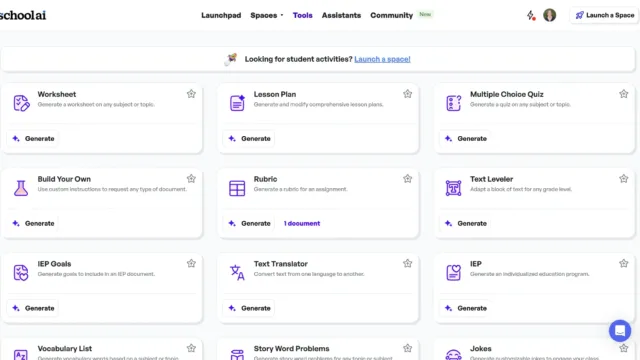This screenshot has width=640, height=360.
Task: Generate a Lesson Plan
Action: coord(249,139)
